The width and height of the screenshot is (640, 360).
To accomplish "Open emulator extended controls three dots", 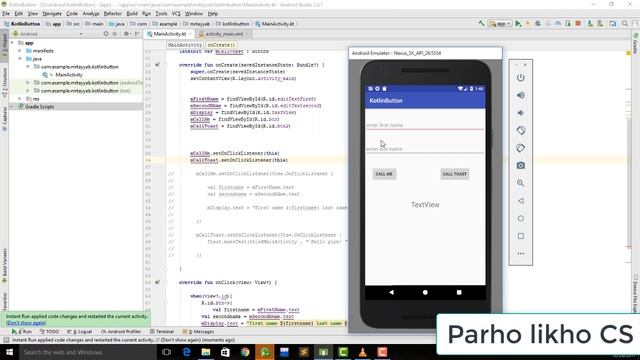I will tap(520, 253).
